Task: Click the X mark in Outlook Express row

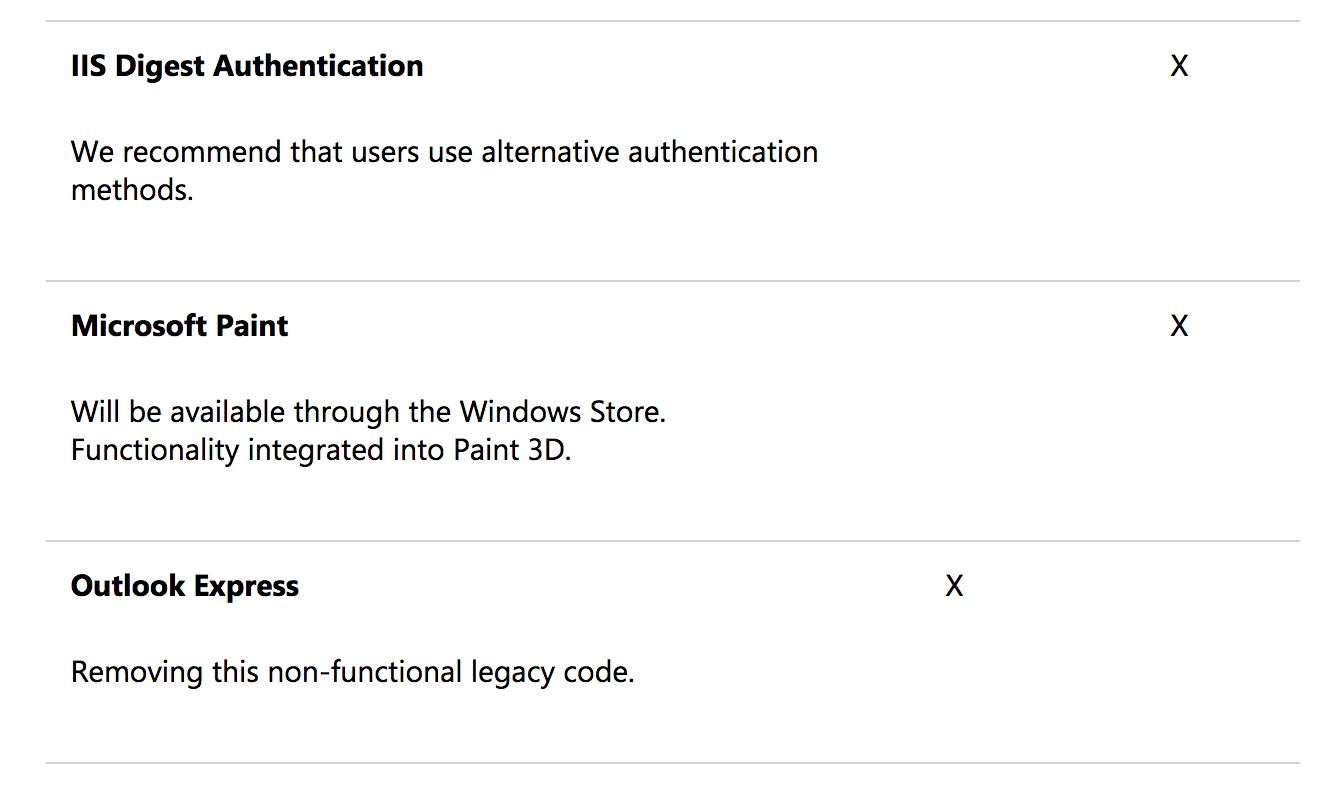Action: [954, 586]
